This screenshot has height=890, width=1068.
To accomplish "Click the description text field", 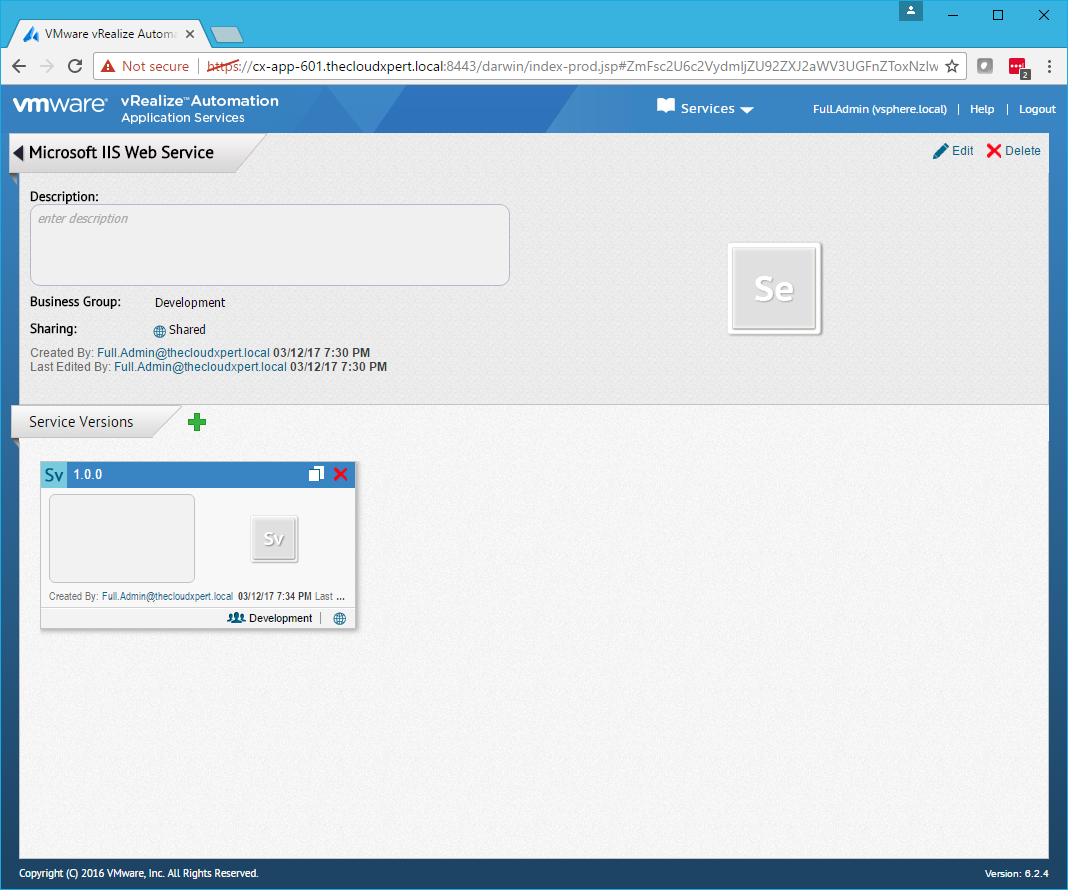I will 270,245.
